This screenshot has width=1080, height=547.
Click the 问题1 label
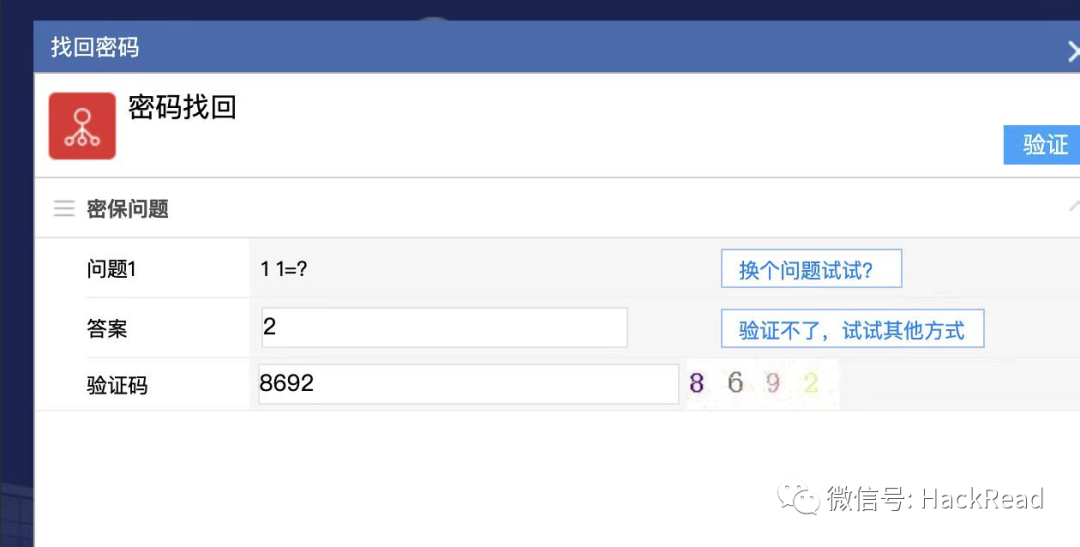point(112,269)
